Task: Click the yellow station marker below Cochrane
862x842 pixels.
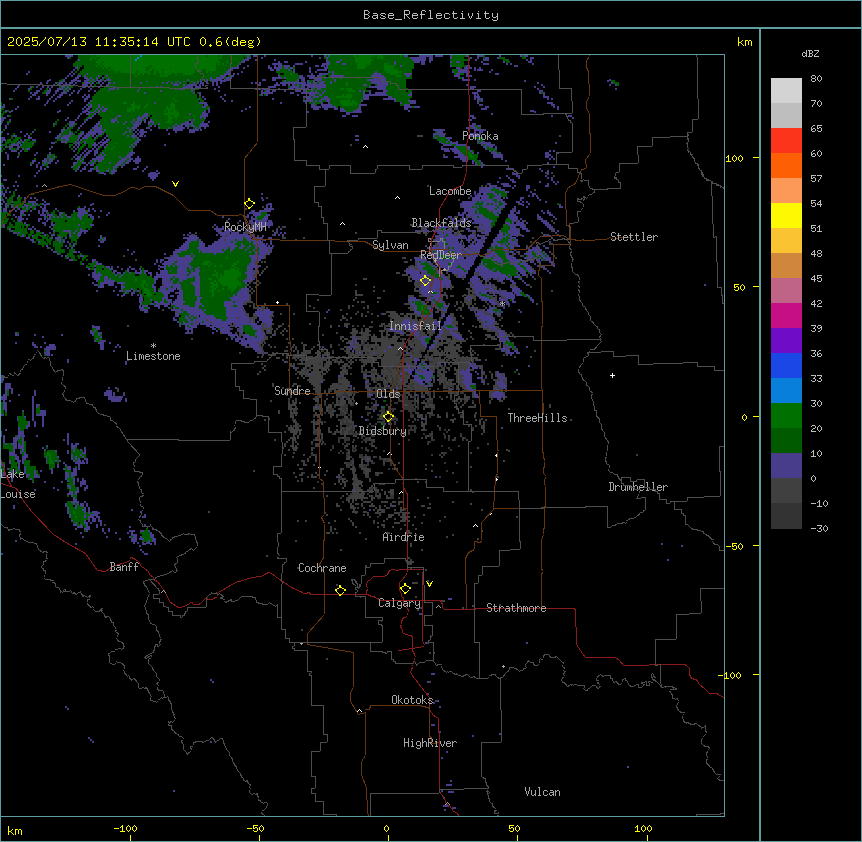Action: (x=340, y=591)
